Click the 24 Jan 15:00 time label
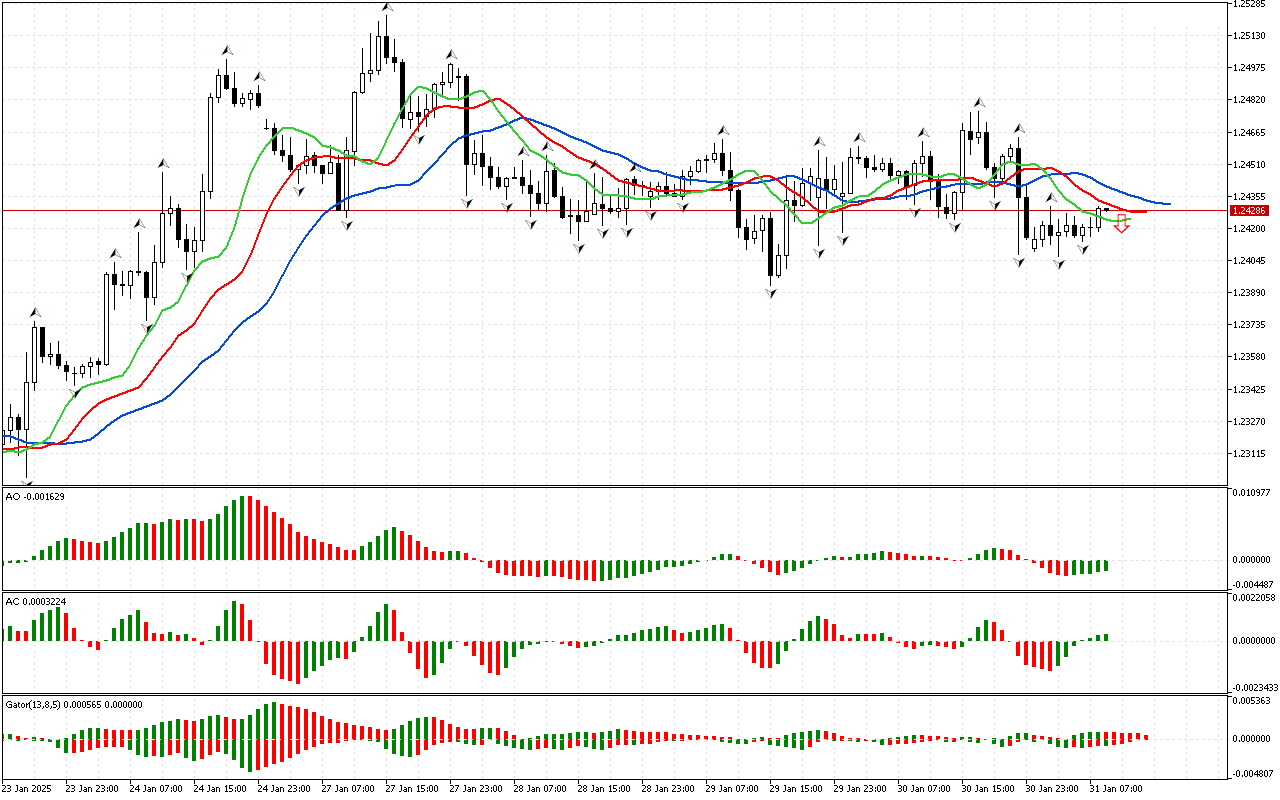1280x800 pixels. 221,789
